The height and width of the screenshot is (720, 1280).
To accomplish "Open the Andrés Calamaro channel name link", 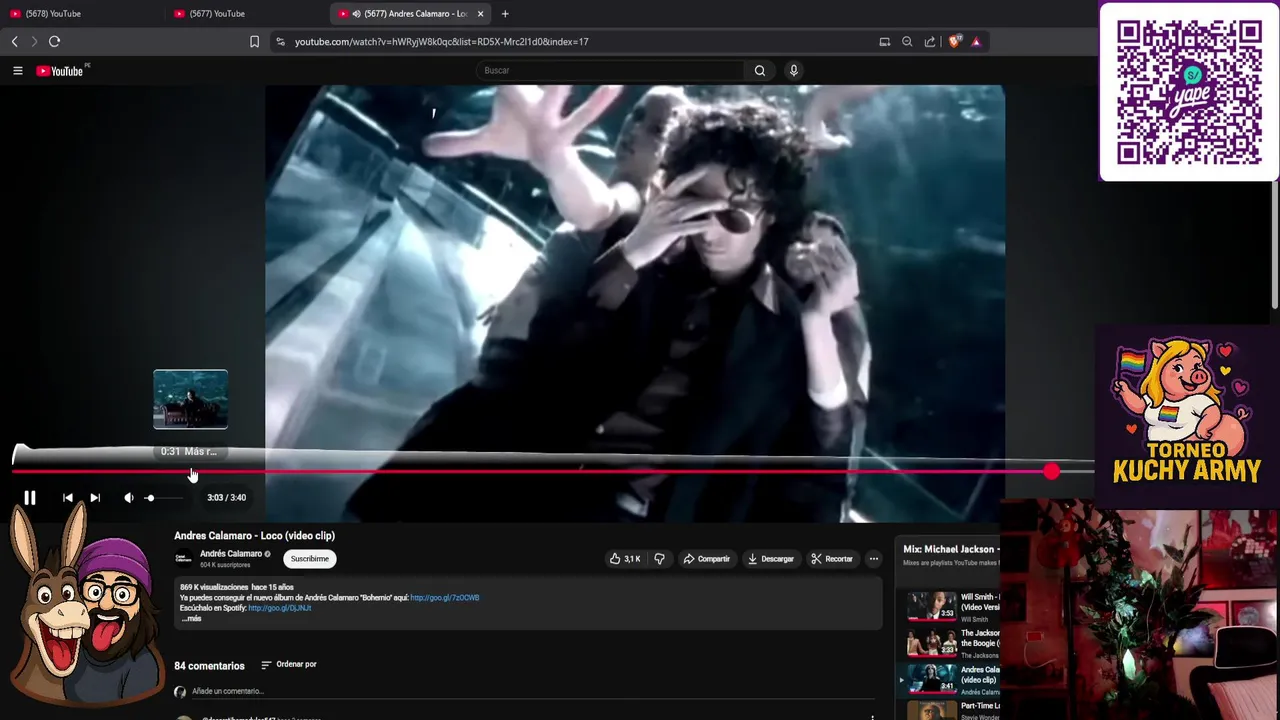I will pos(231,554).
